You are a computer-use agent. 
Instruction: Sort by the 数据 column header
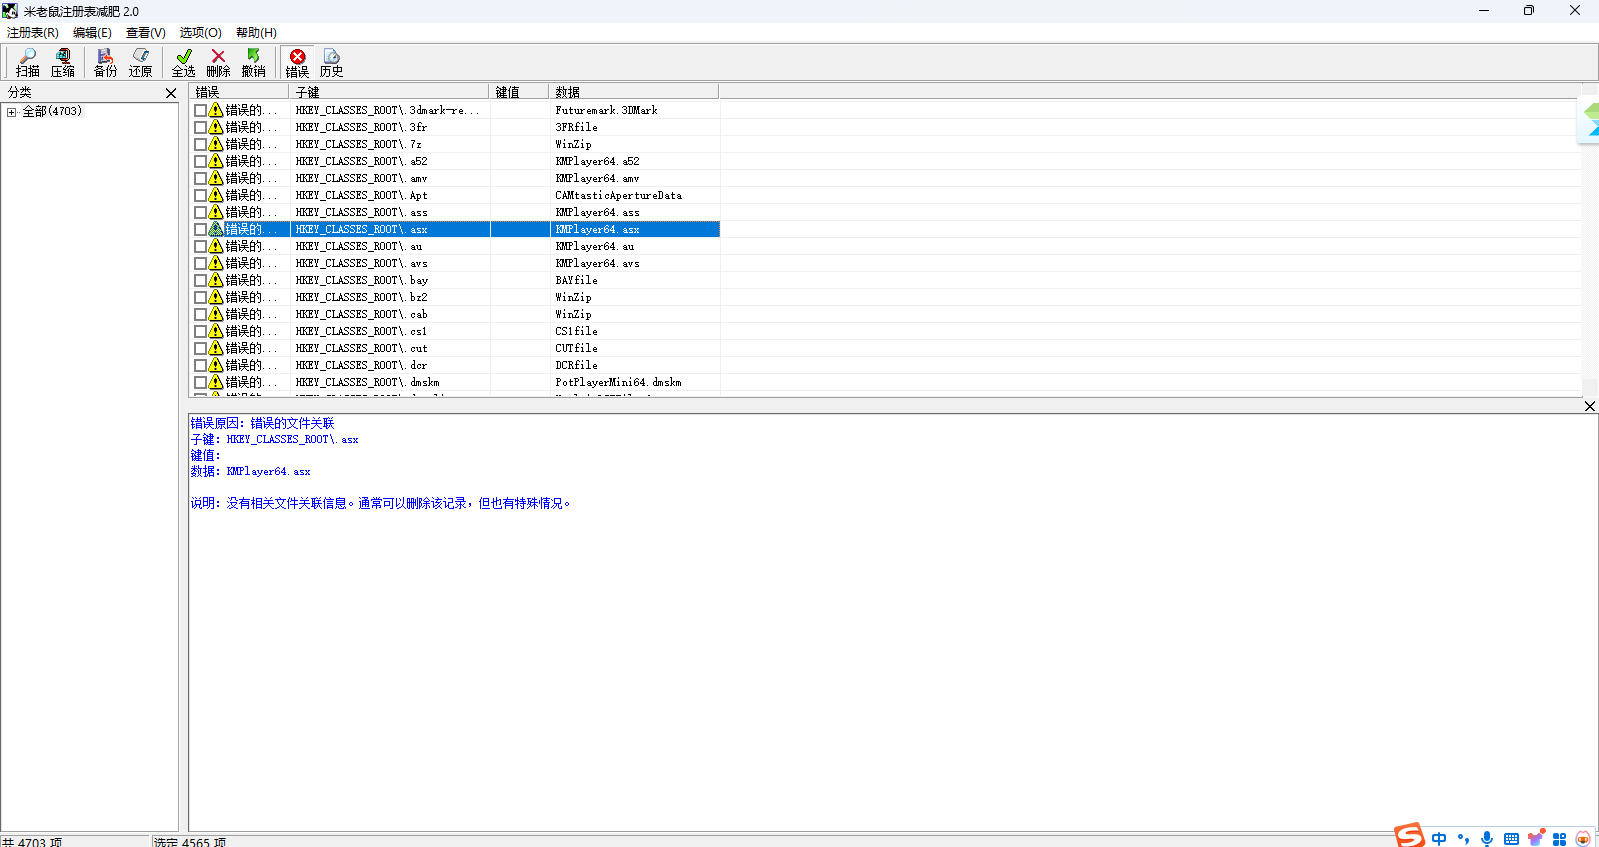[634, 92]
